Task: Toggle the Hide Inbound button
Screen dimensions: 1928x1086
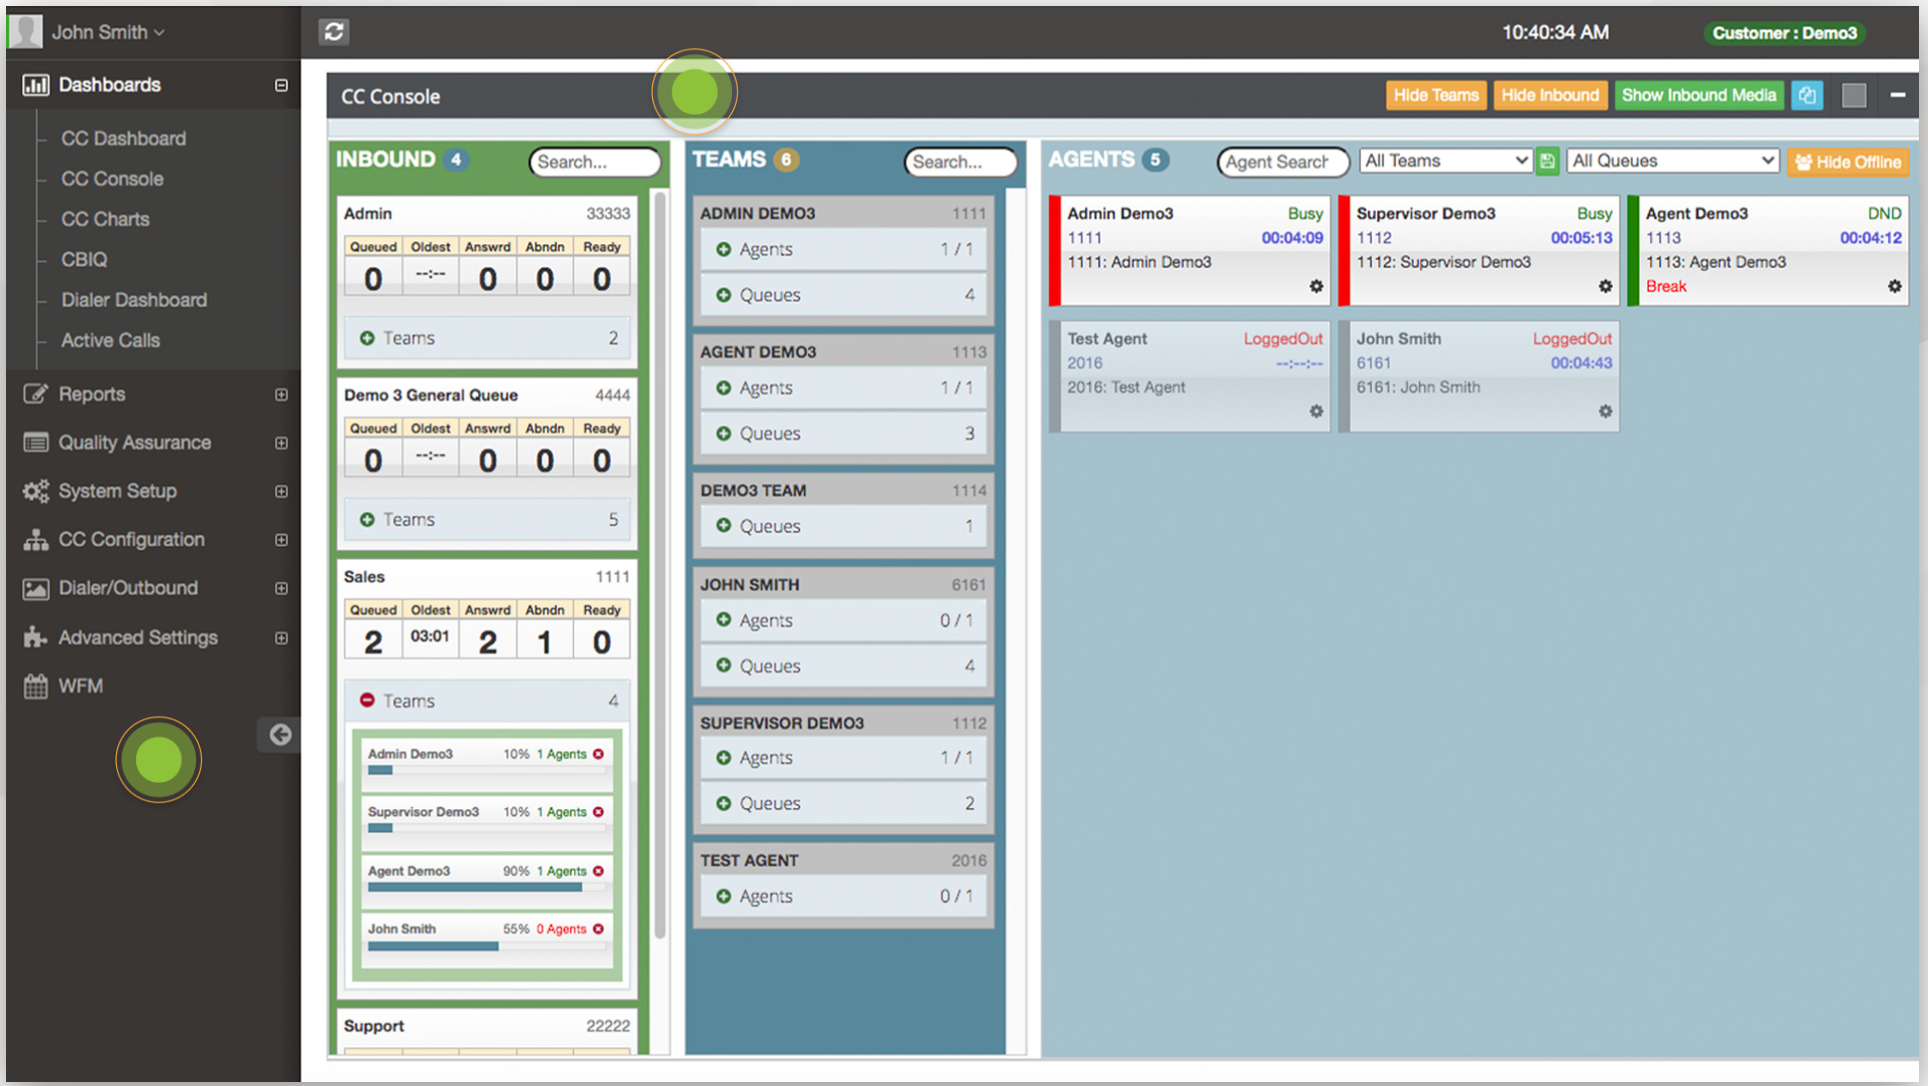Action: (x=1549, y=96)
